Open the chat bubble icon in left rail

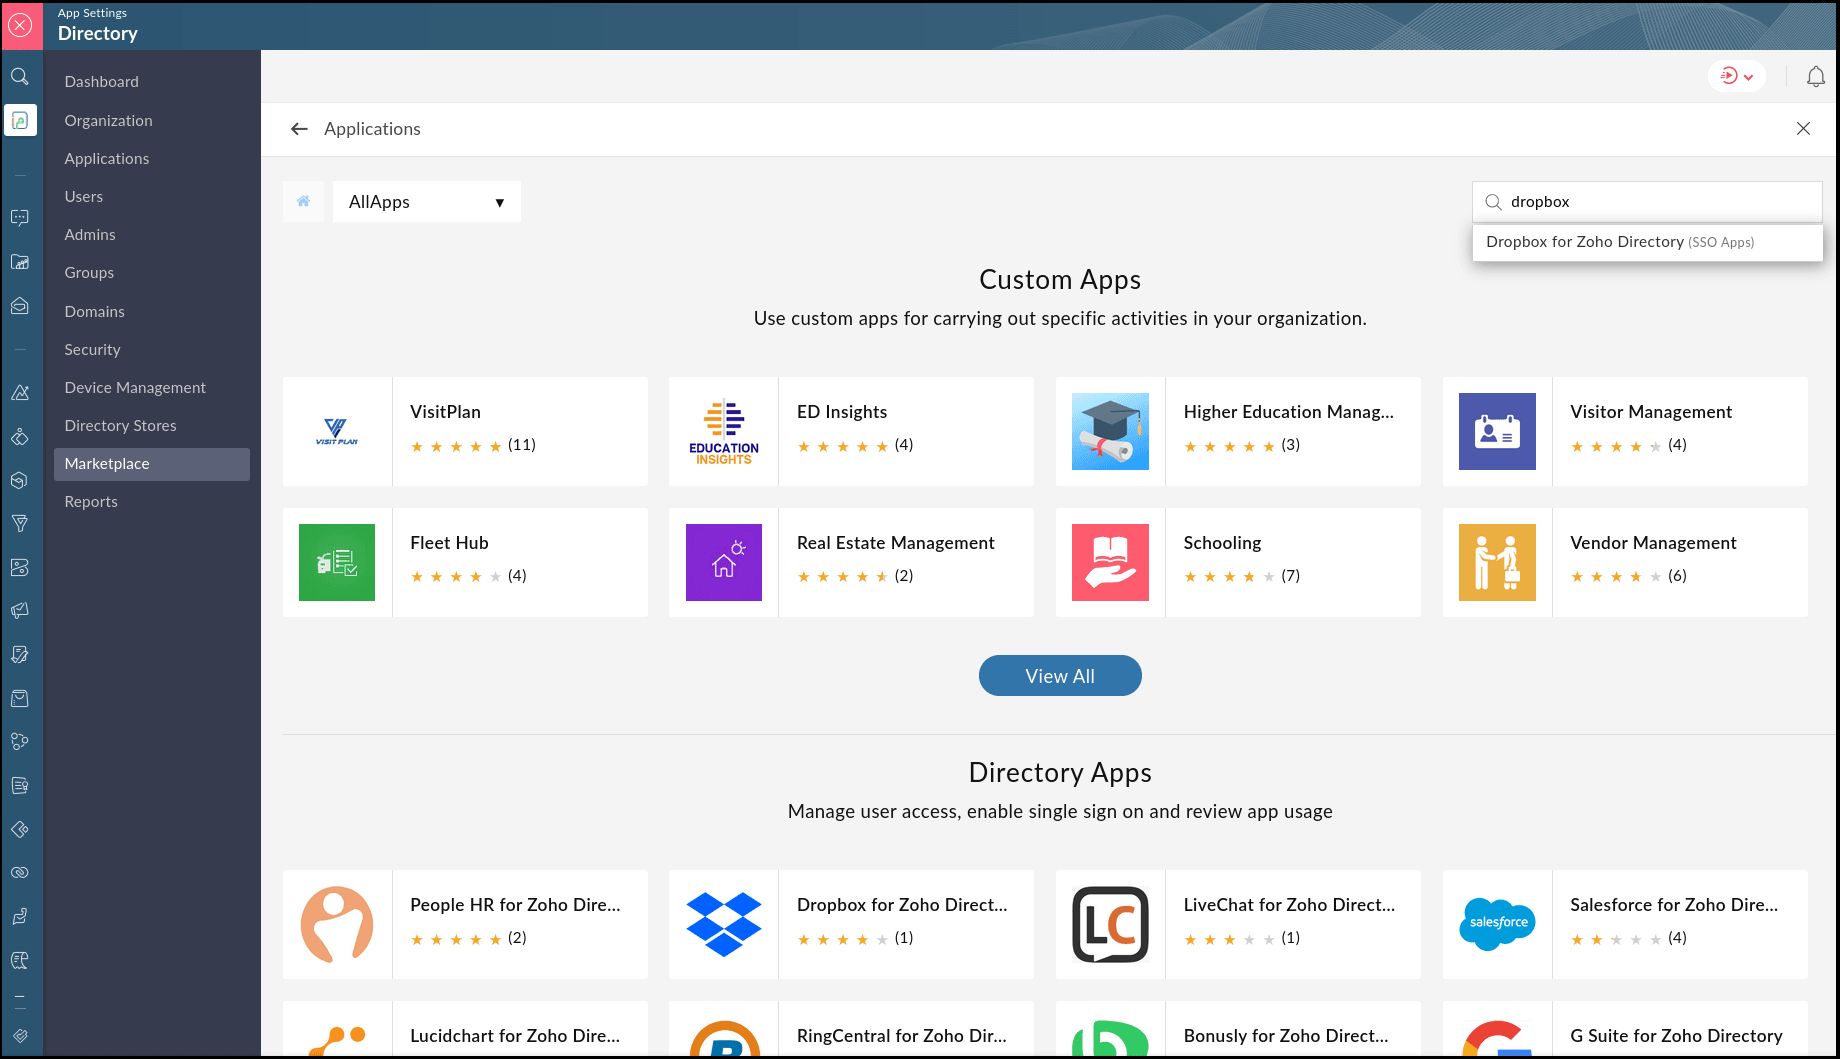tap(20, 218)
